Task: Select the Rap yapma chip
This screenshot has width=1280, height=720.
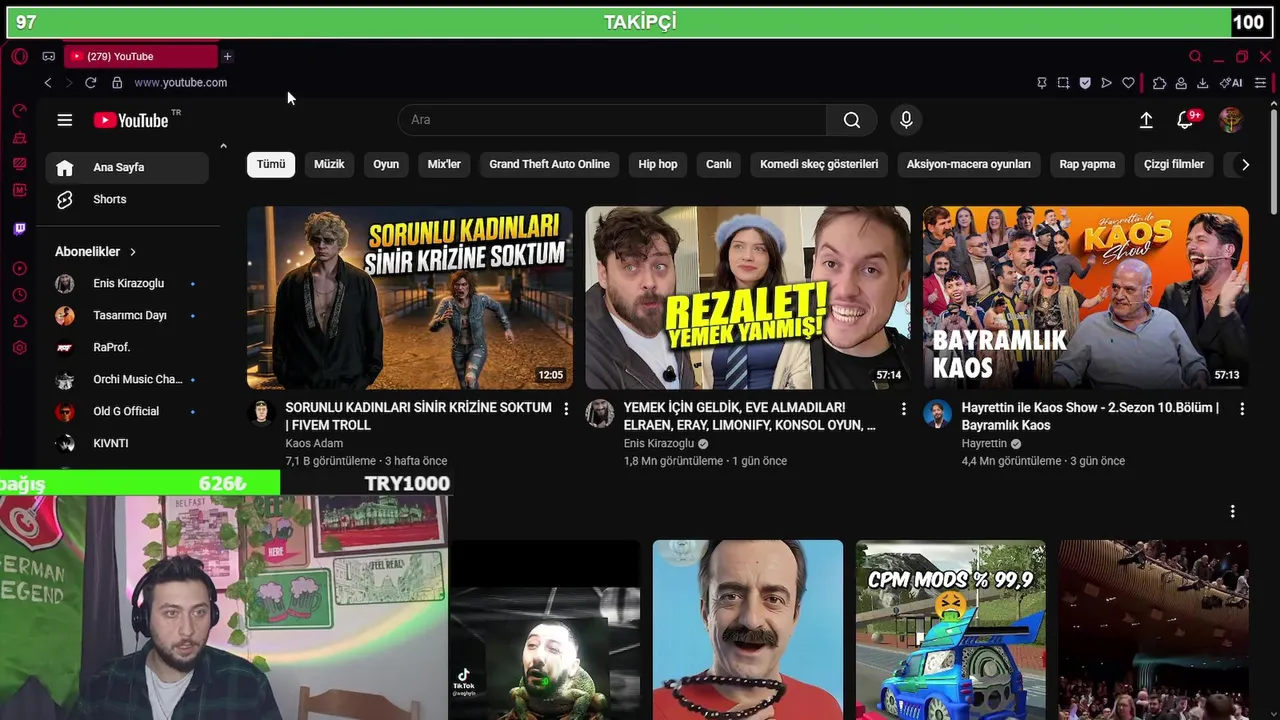Action: coord(1087,164)
